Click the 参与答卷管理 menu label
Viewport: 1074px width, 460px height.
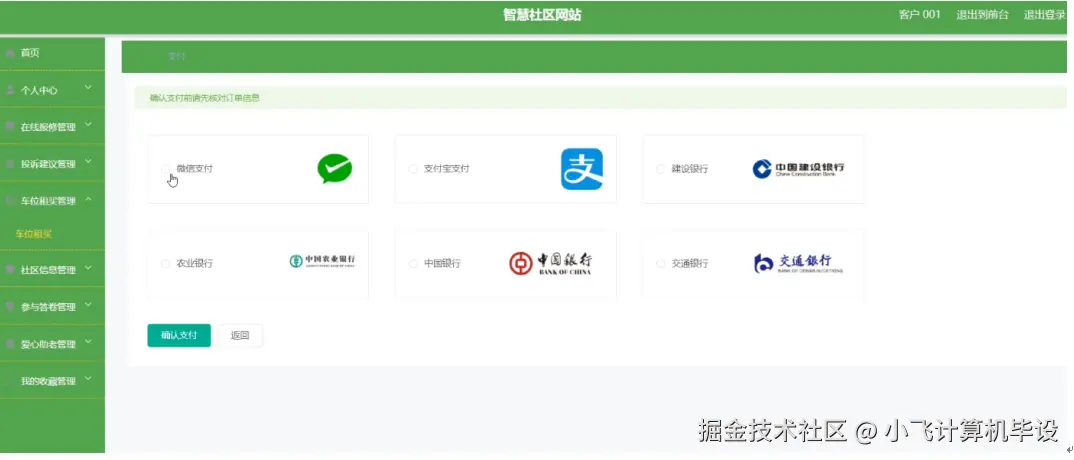[48, 307]
